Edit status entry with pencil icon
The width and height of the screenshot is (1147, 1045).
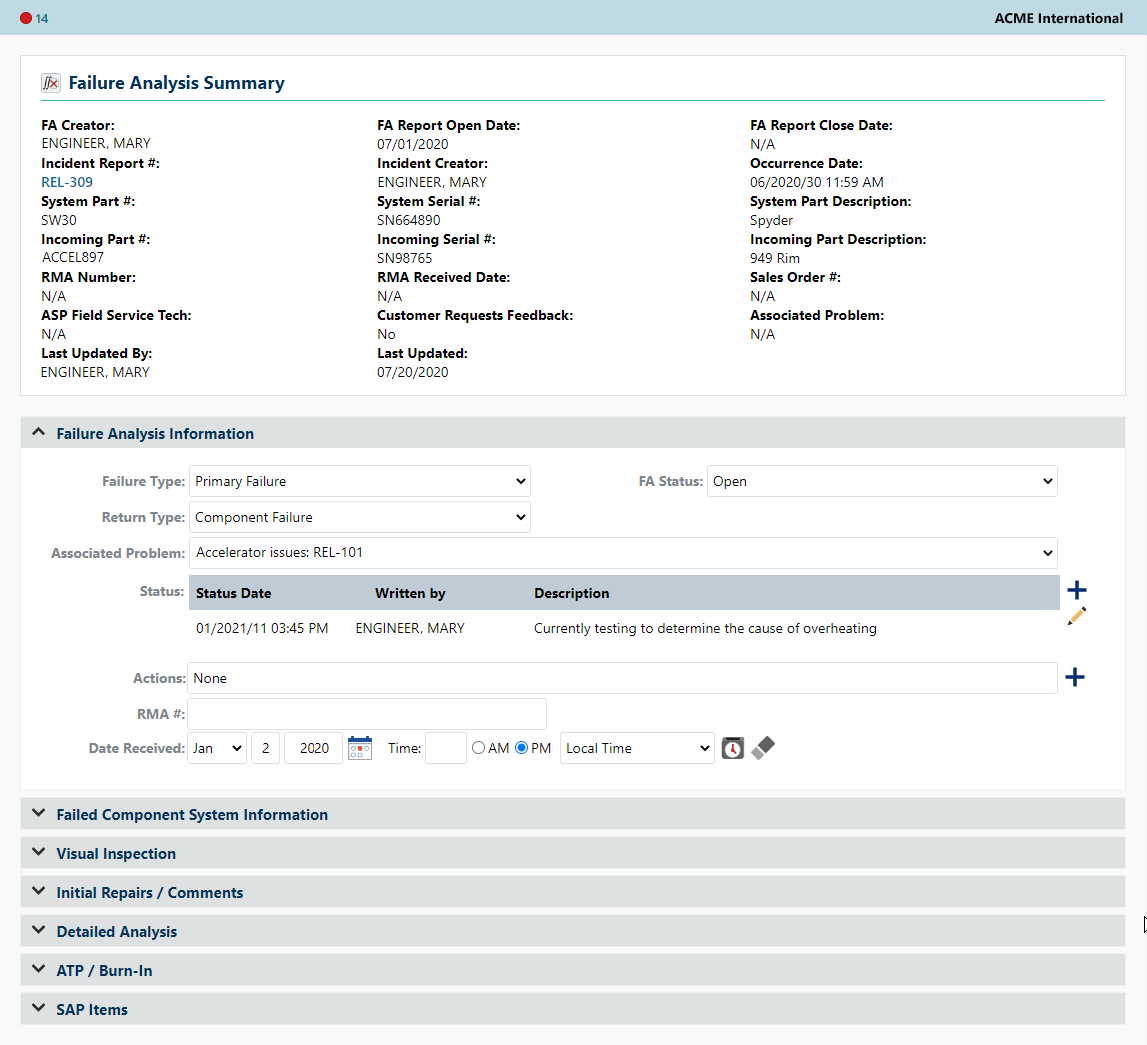1076,616
